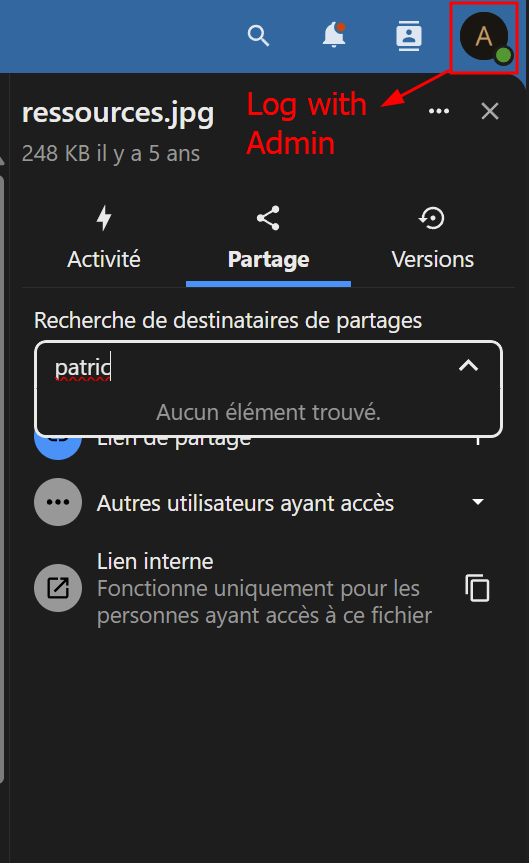
Task: Open the search magnifier in header
Action: coord(258,36)
